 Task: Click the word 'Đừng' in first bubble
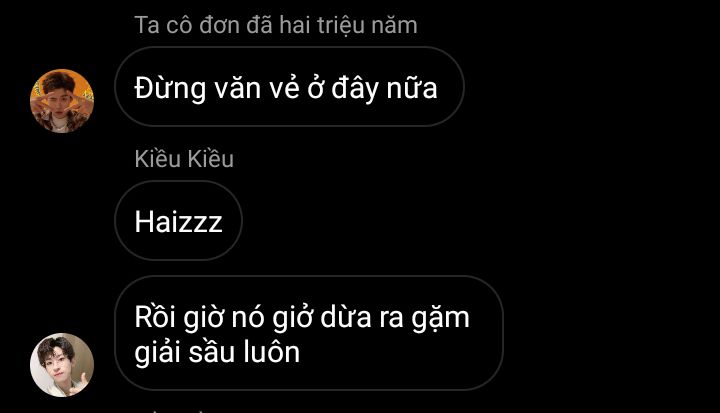[170, 88]
